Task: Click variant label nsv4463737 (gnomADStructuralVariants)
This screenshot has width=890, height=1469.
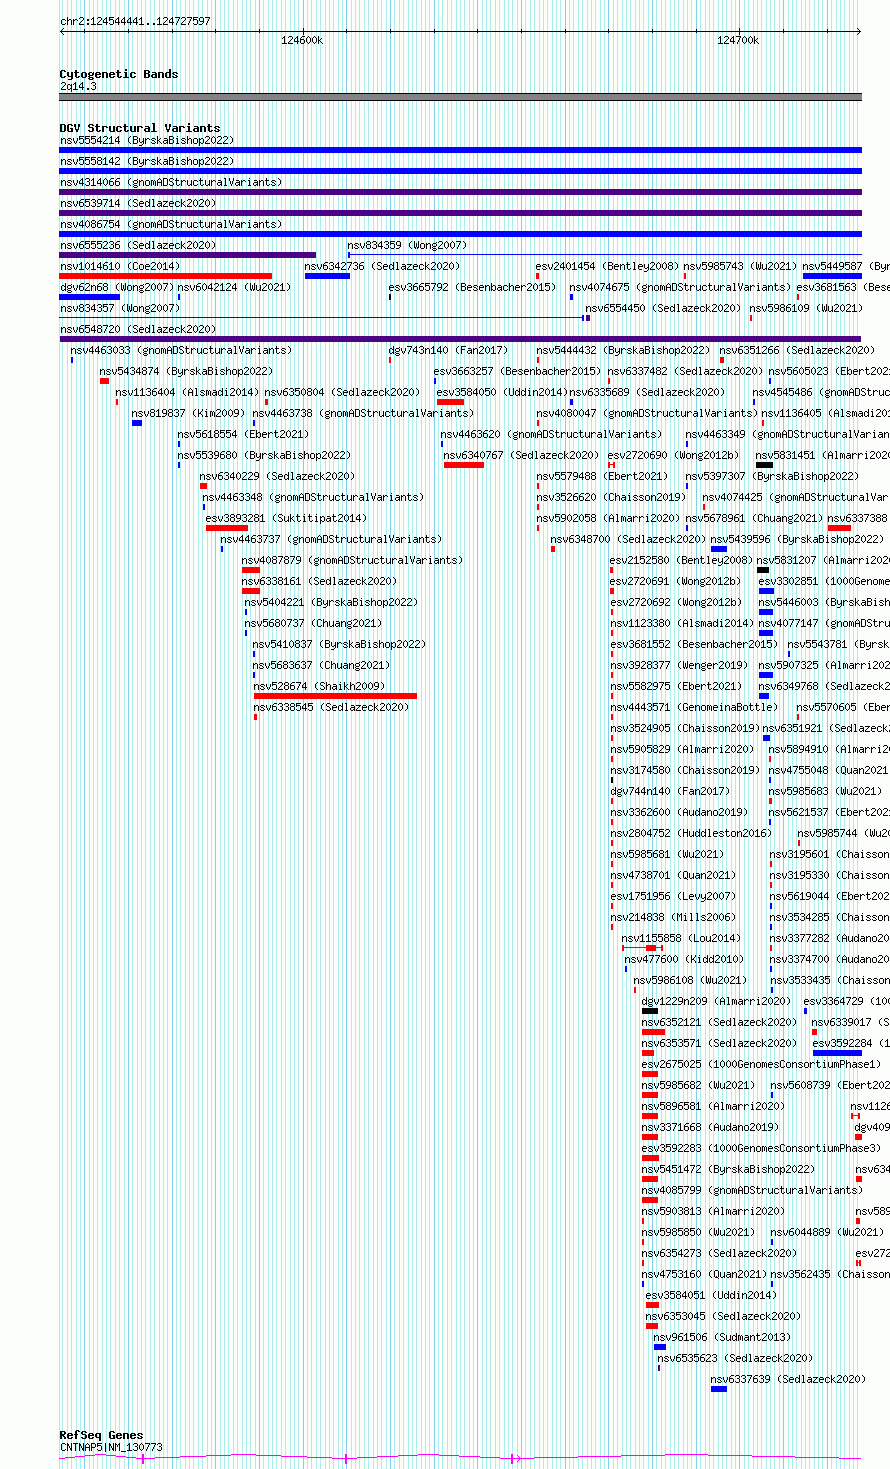Action: [x=331, y=540]
